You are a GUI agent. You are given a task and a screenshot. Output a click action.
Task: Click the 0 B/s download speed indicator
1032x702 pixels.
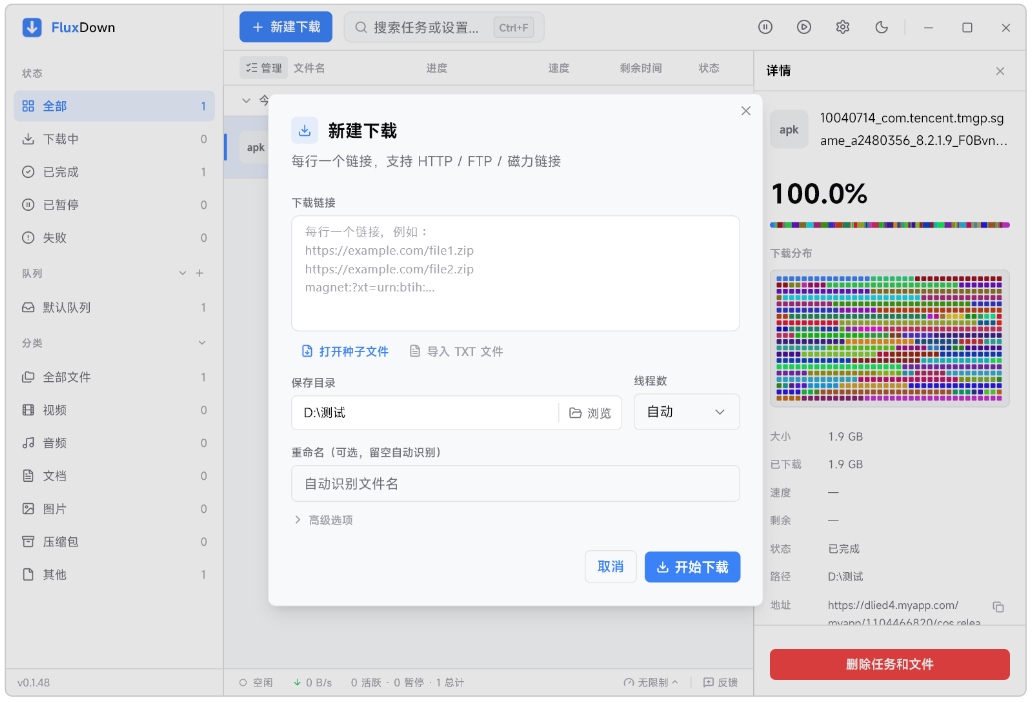[313, 682]
